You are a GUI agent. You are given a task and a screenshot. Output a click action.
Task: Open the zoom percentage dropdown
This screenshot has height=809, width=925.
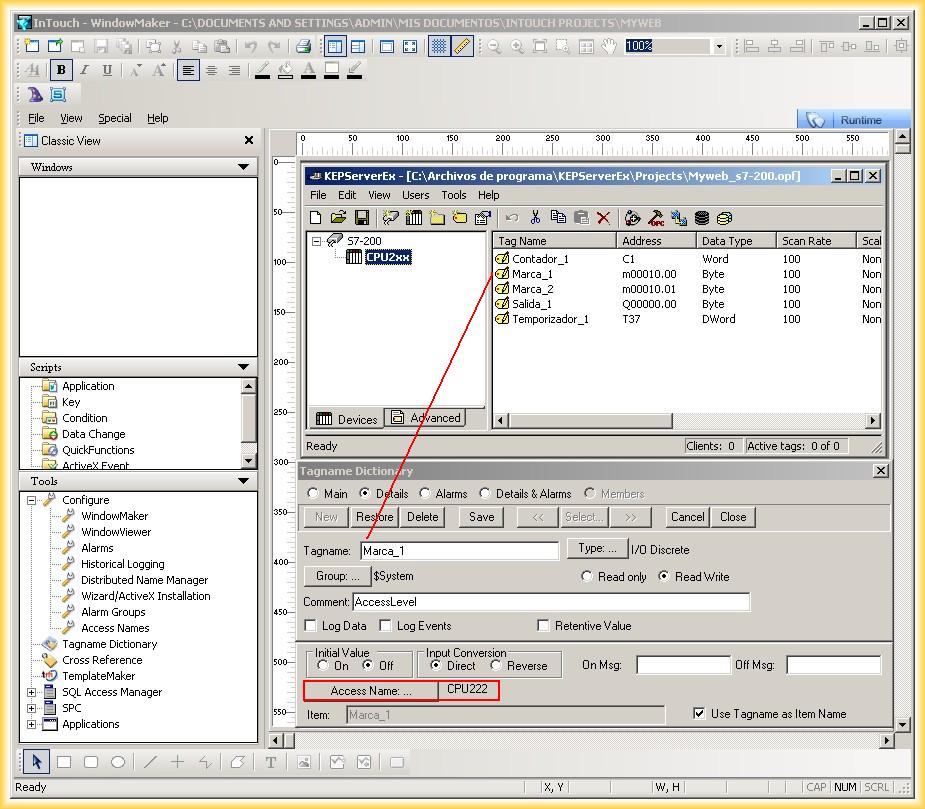point(719,46)
